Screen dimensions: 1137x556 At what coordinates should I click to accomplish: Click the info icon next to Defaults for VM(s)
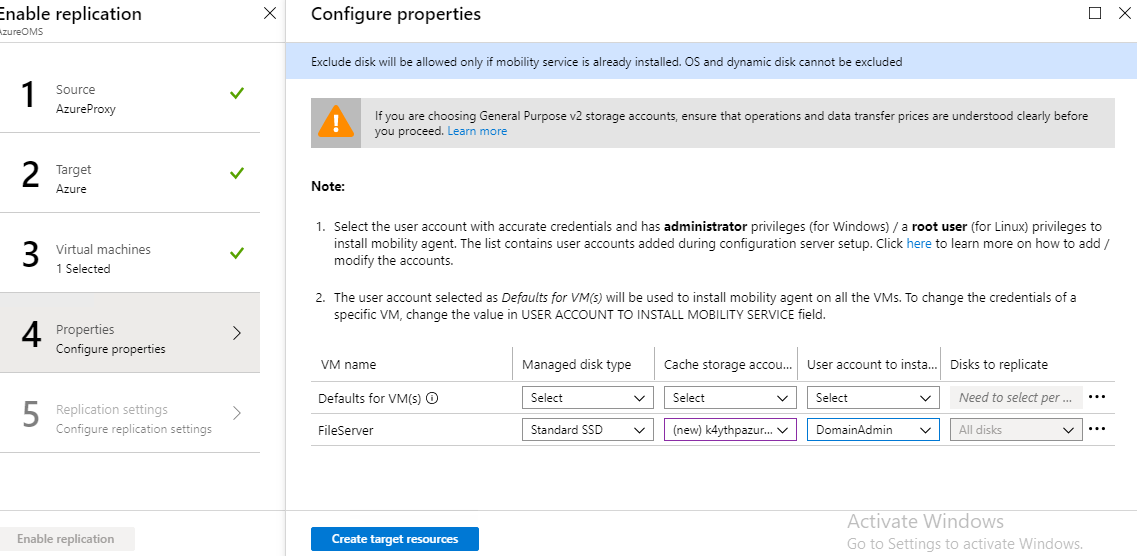click(x=432, y=397)
